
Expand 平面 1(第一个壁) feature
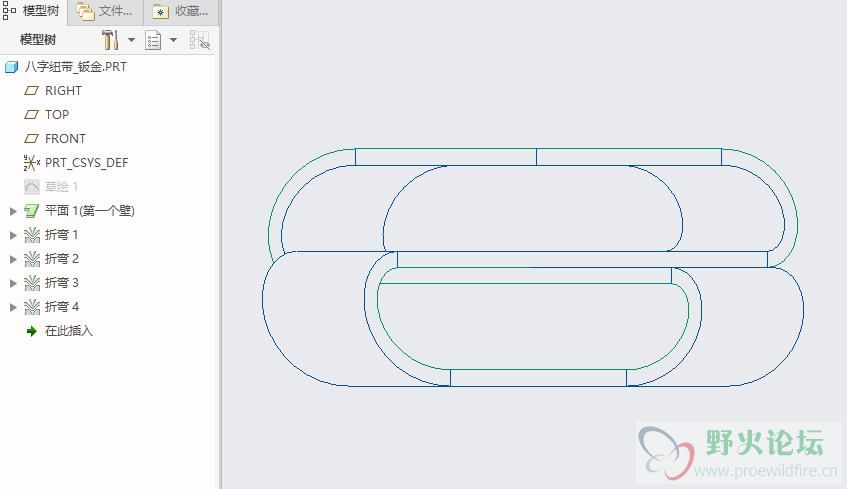14,211
